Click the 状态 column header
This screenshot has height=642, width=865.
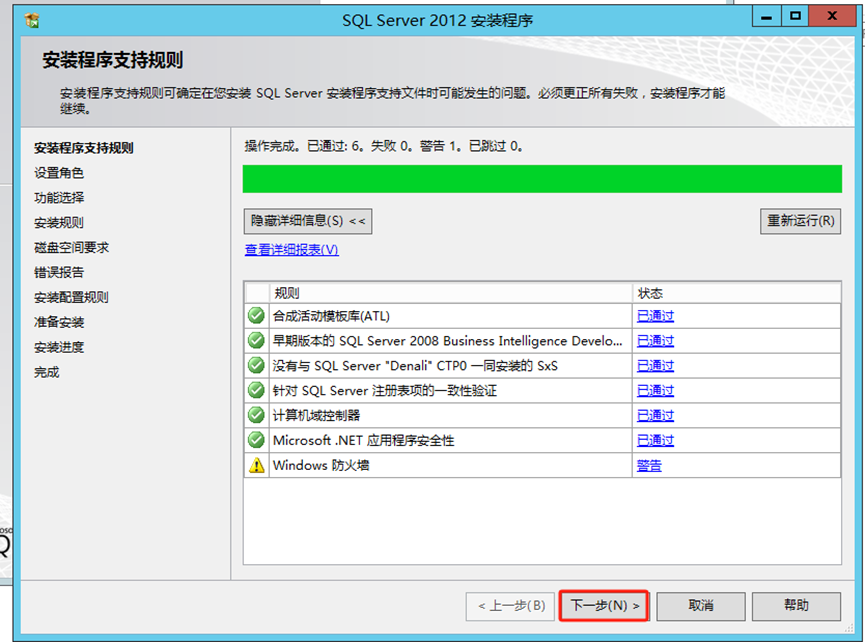coord(736,293)
